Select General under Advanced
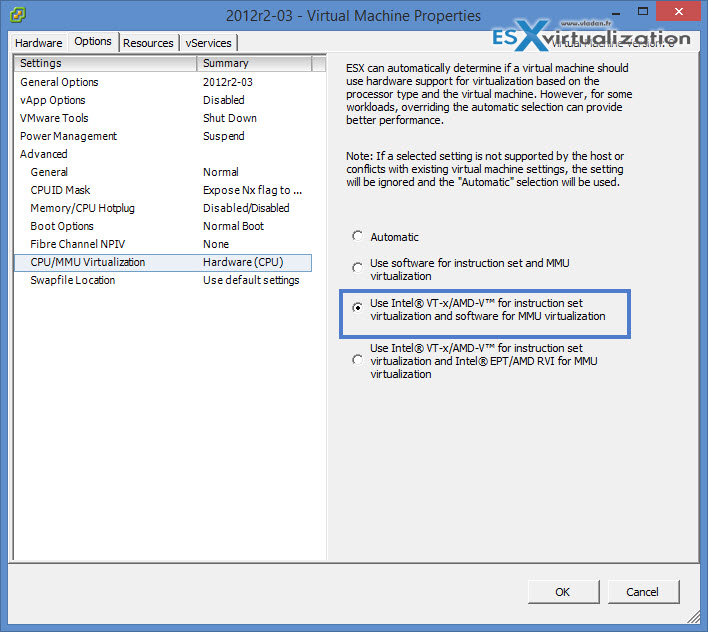Viewport: 708px width, 632px height. pyautogui.click(x=163, y=172)
